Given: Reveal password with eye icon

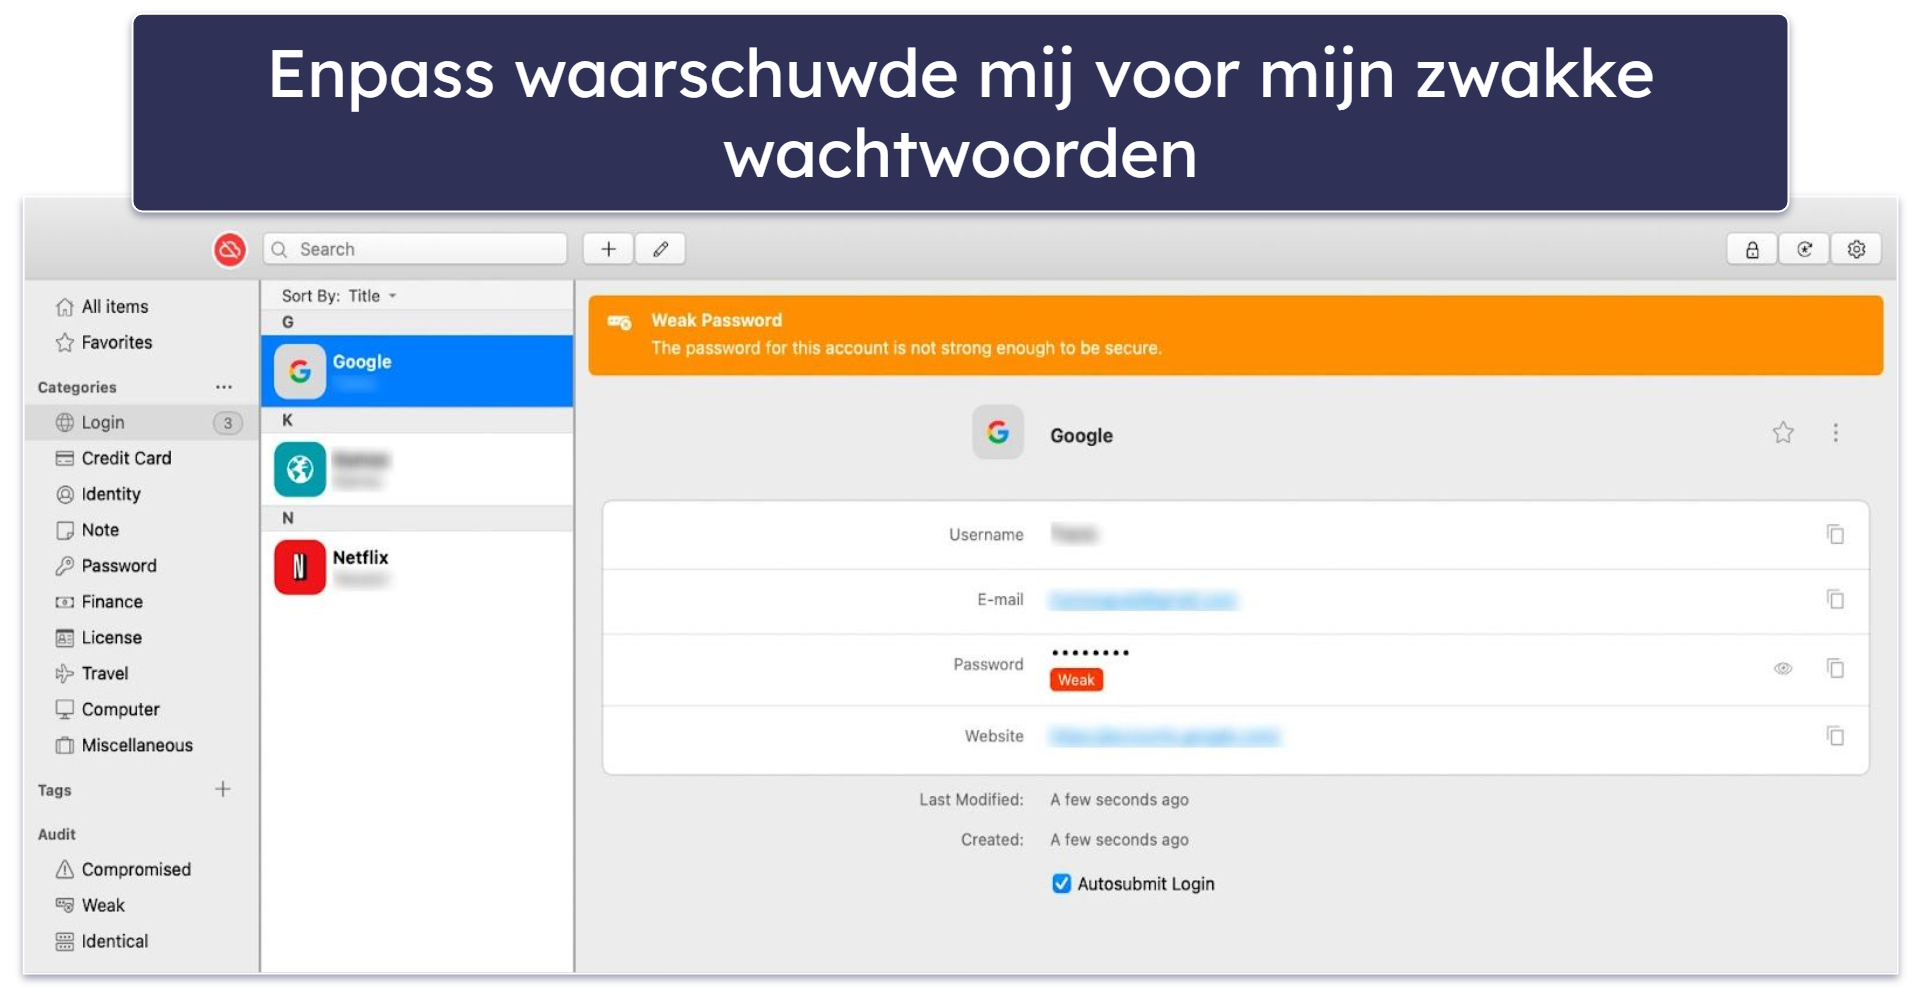Looking at the screenshot, I should point(1783,668).
